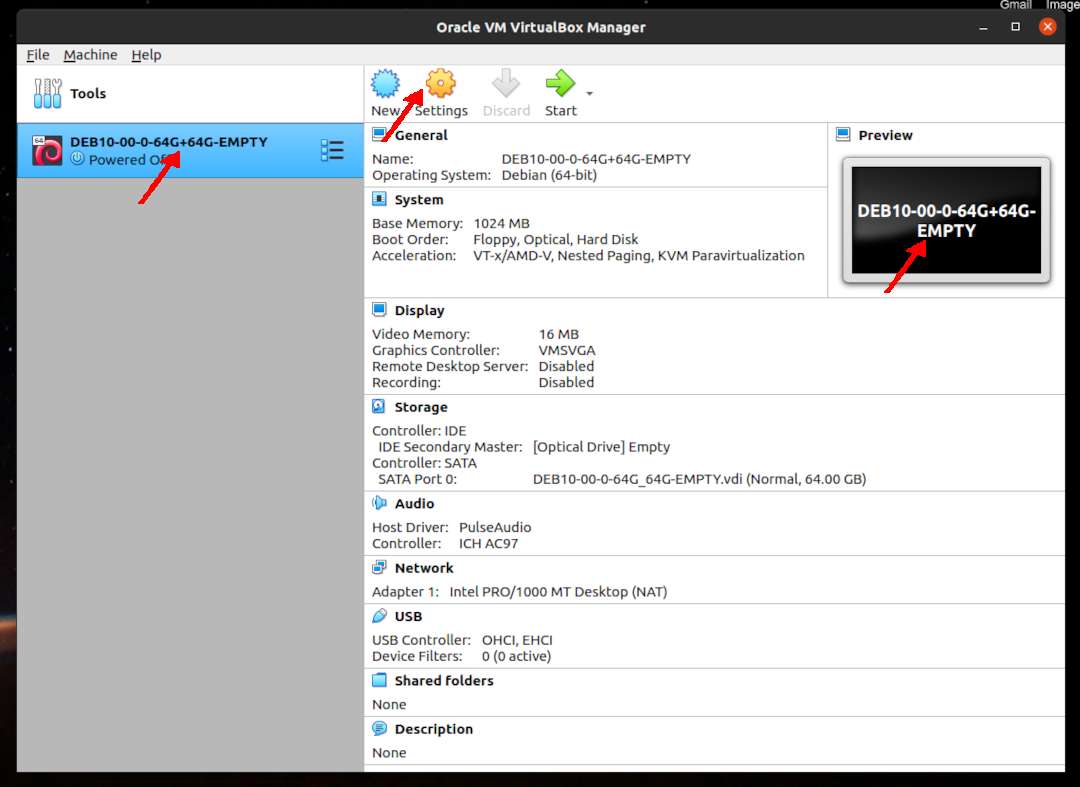Open the General settings heading link
This screenshot has height=787, width=1080.
click(x=421, y=135)
